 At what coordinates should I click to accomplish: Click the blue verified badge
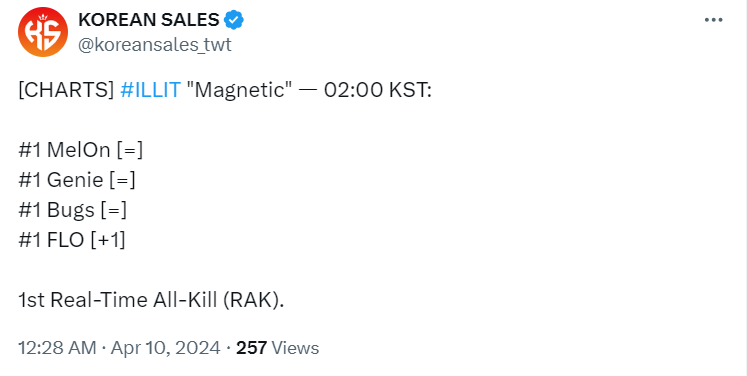(x=234, y=20)
